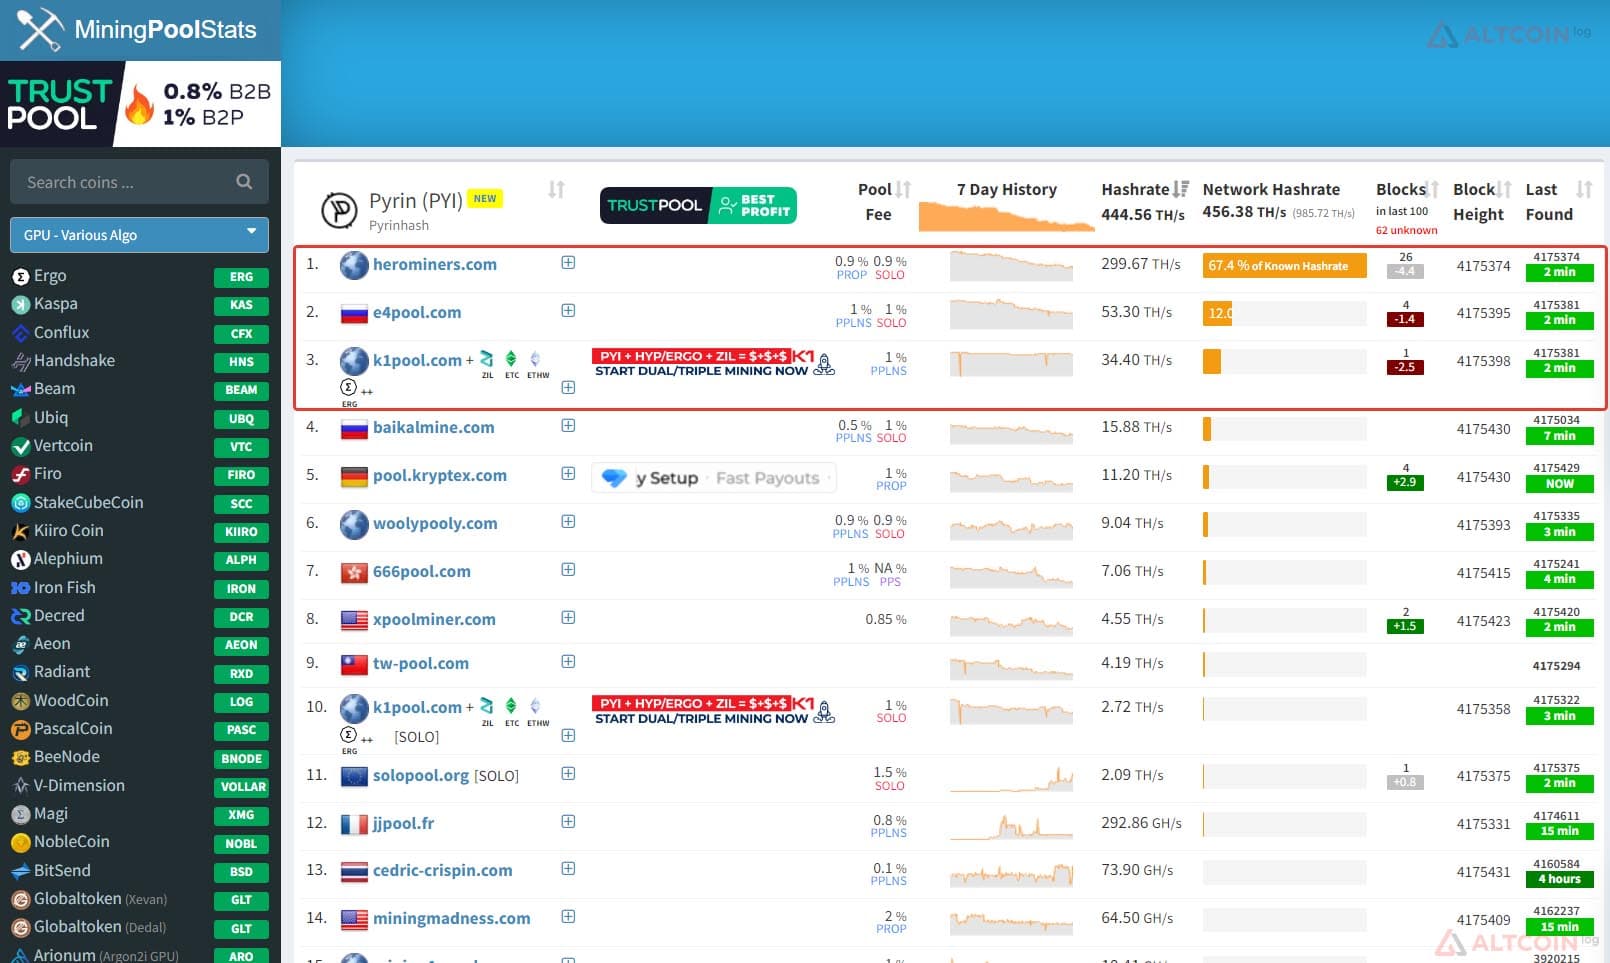This screenshot has width=1610, height=963.
Task: Click the Ergo coin icon in sidebar
Action: coord(20,276)
